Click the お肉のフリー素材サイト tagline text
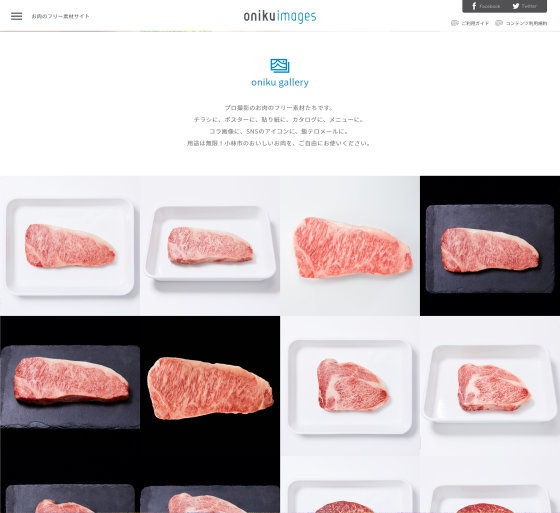 [61, 16]
